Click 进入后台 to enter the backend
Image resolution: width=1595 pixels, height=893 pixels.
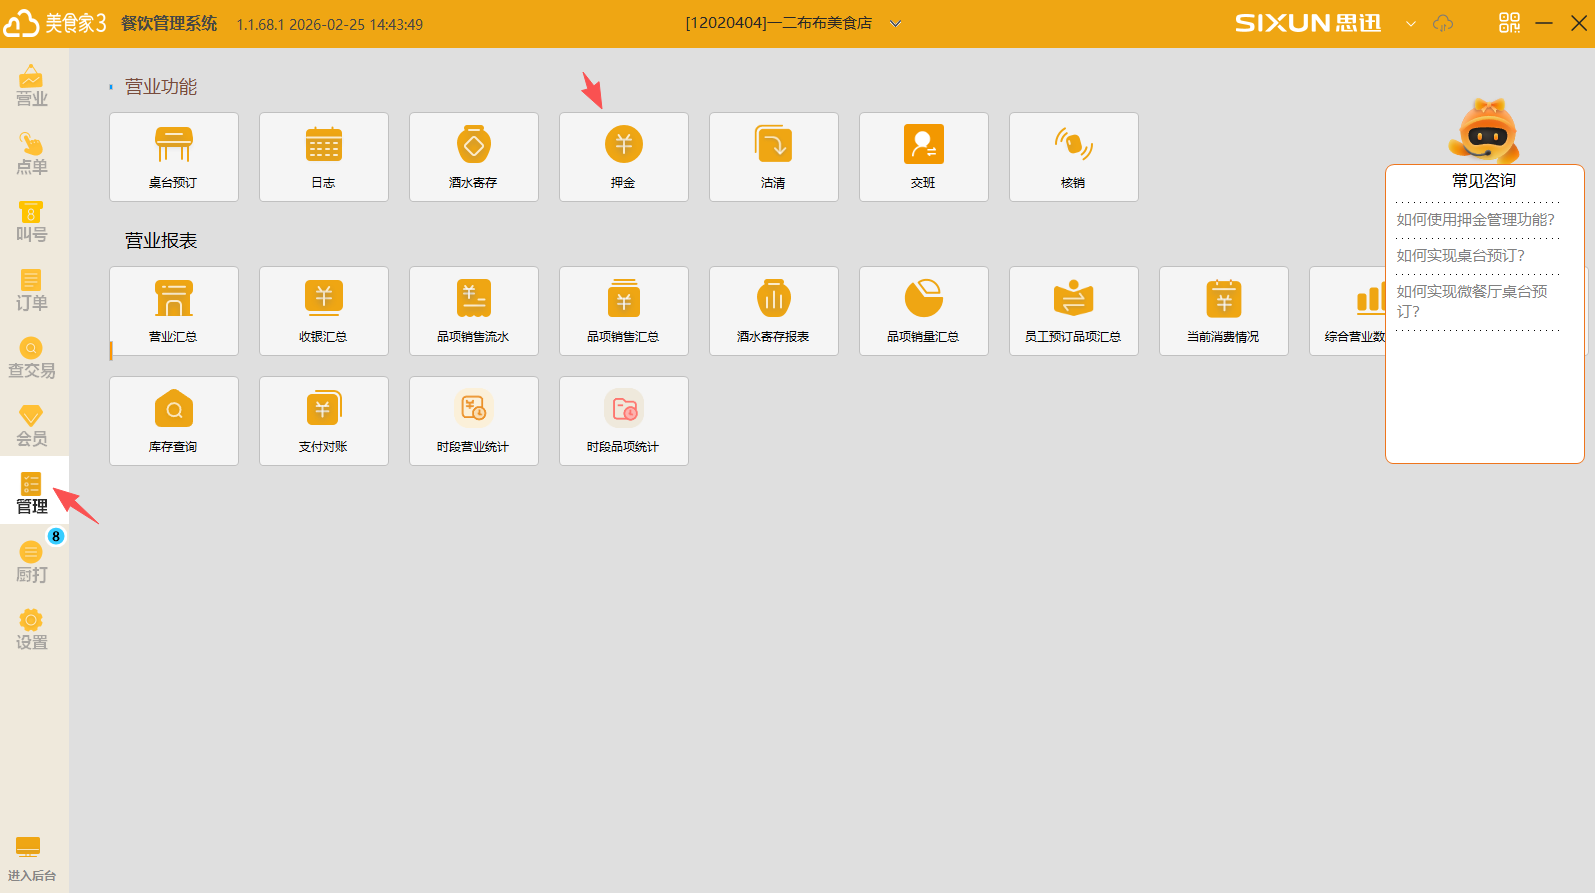(x=31, y=860)
